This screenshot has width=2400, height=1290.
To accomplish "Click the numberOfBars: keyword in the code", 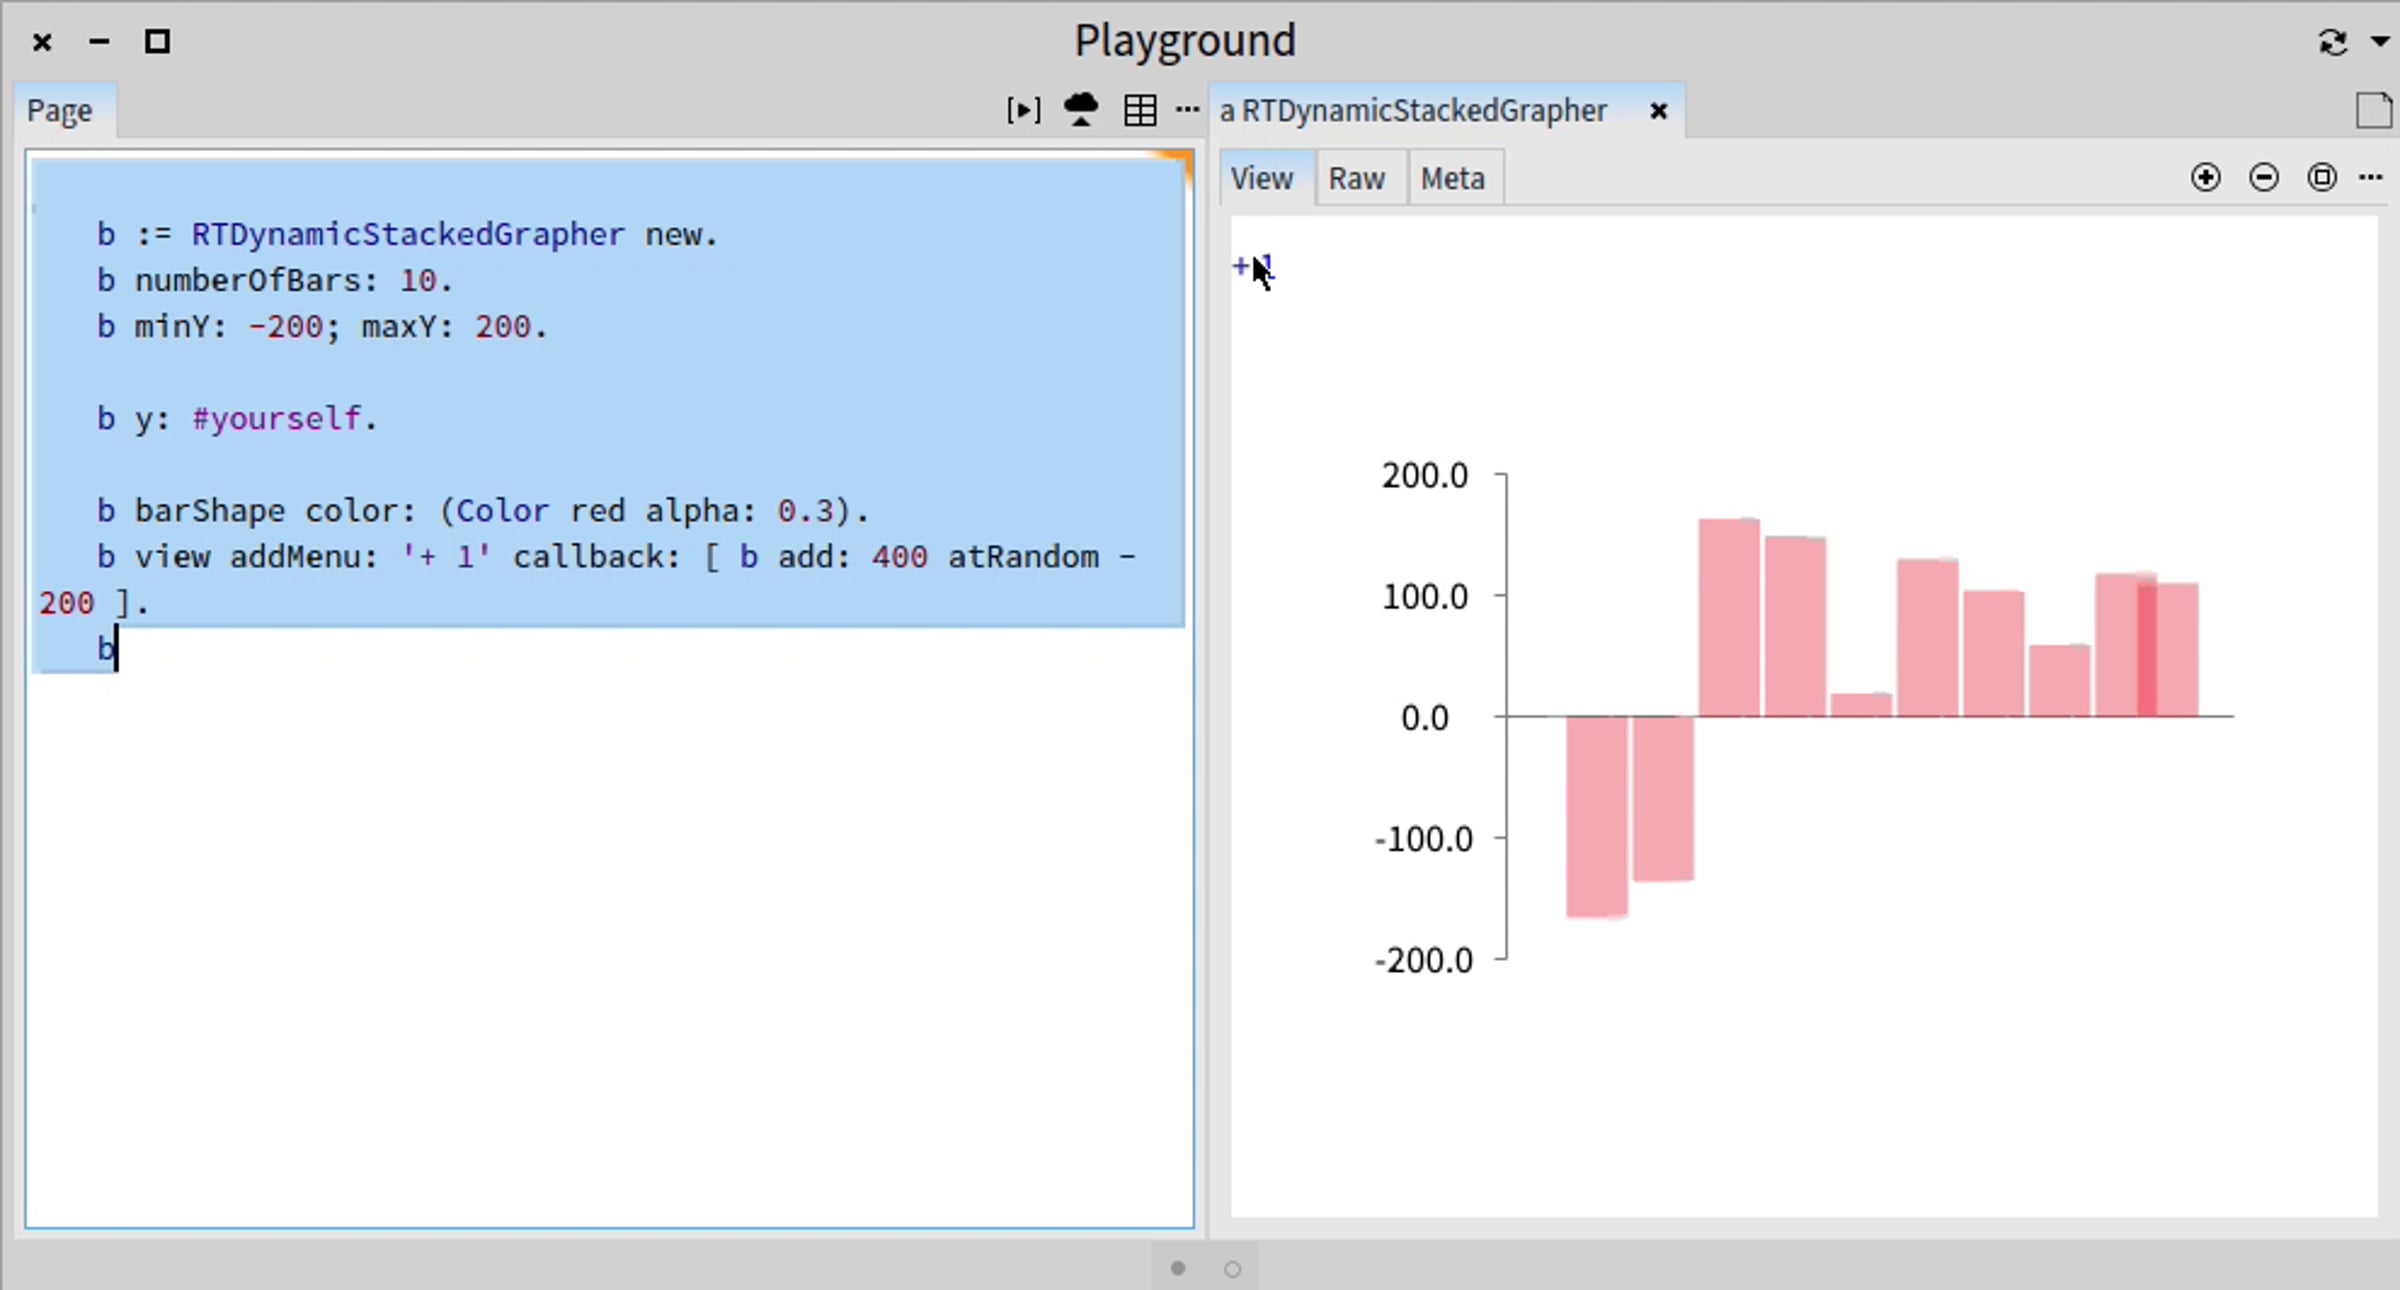I will click(257, 281).
